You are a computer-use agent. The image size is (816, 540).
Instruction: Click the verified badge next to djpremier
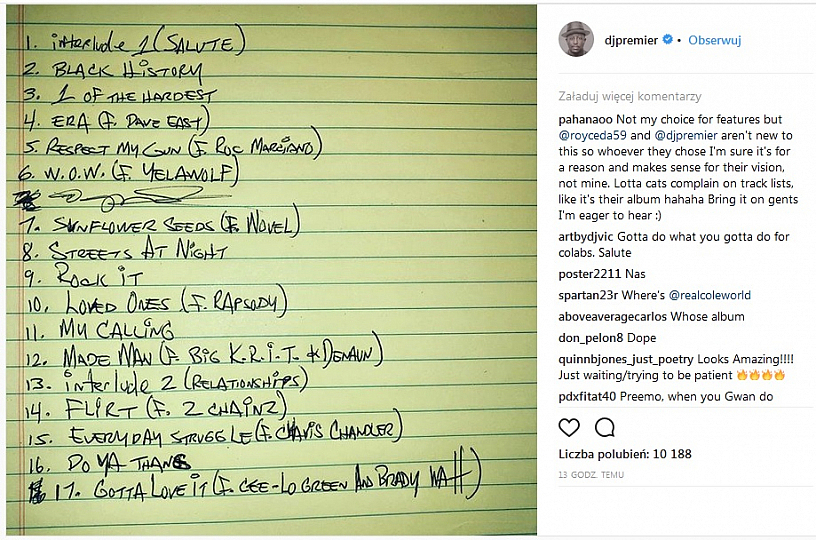coord(666,41)
